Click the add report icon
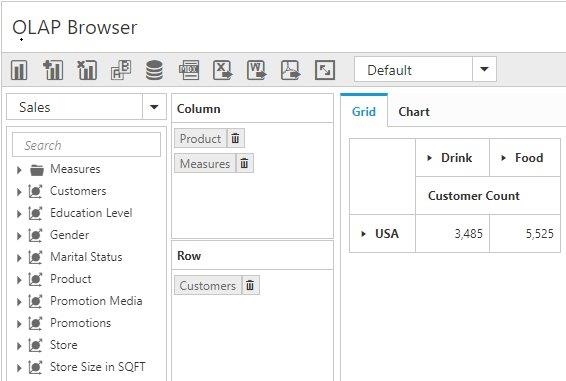566x381 pixels. click(x=53, y=70)
